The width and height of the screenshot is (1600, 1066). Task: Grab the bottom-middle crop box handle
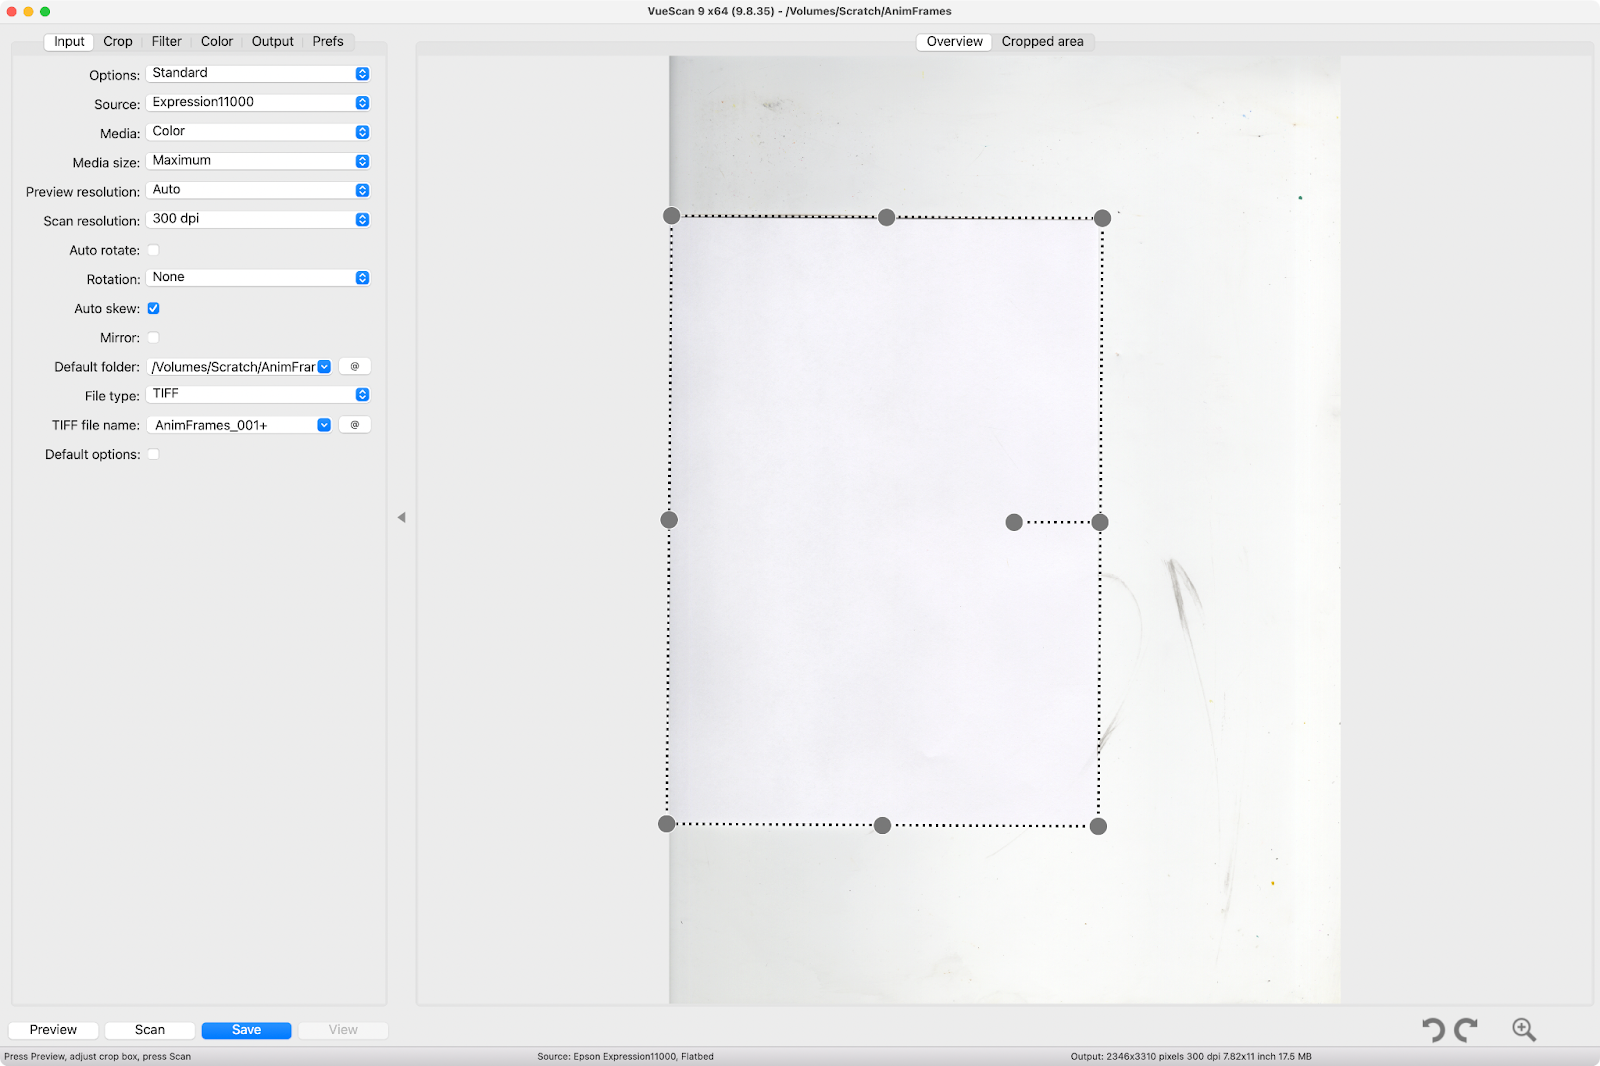[882, 825]
